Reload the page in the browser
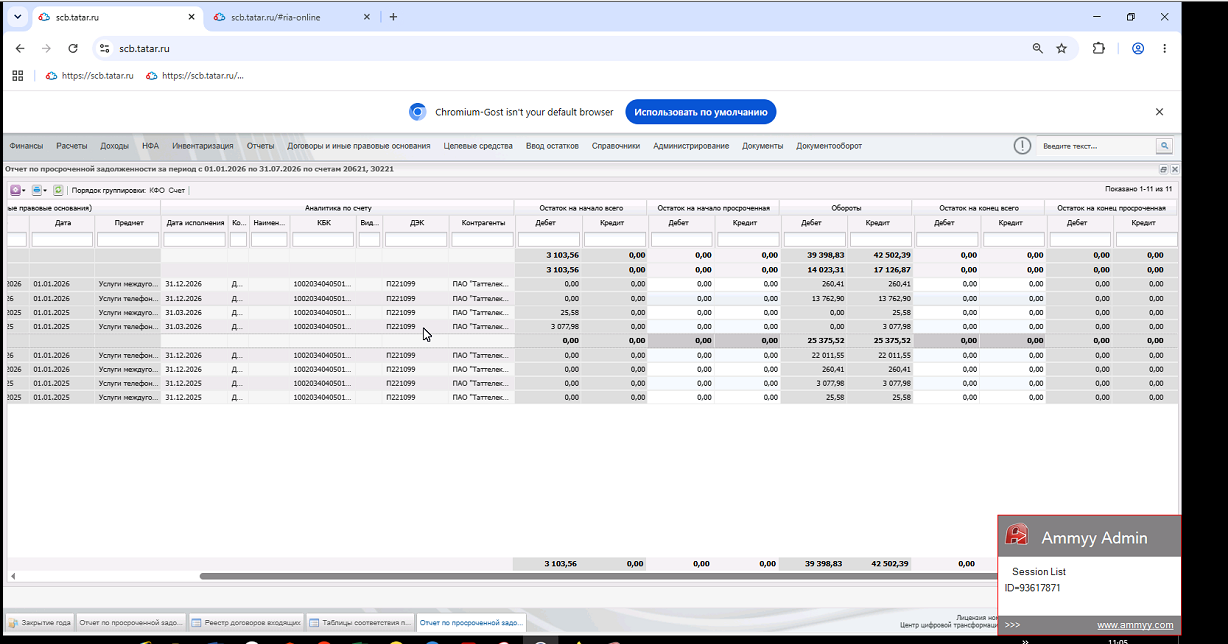Viewport: 1228px width, 644px height. pyautogui.click(x=73, y=48)
